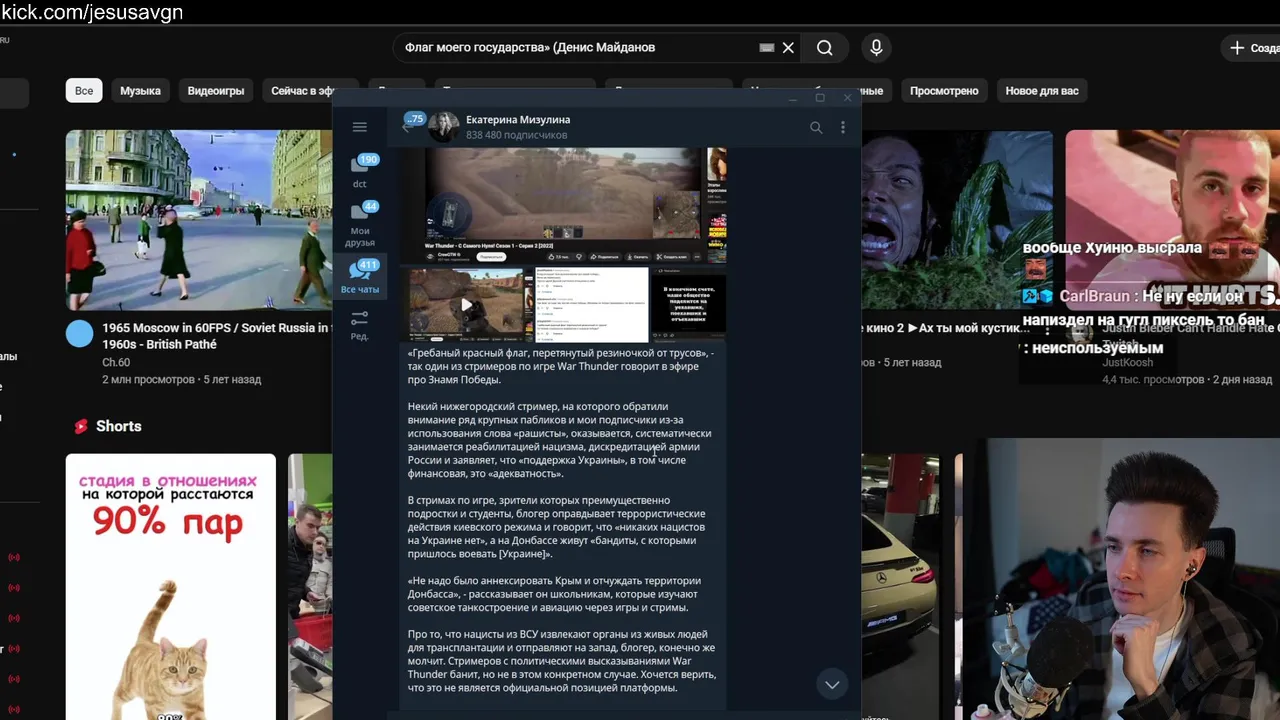Image resolution: width=1280 pixels, height=720 pixels.
Task: Select the Музыка filter chip
Action: [x=140, y=91]
